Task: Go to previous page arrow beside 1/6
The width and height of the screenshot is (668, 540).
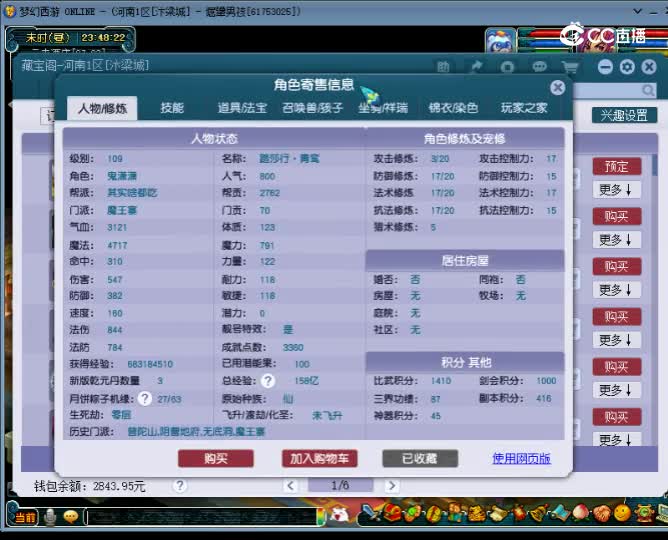Action: pyautogui.click(x=291, y=485)
